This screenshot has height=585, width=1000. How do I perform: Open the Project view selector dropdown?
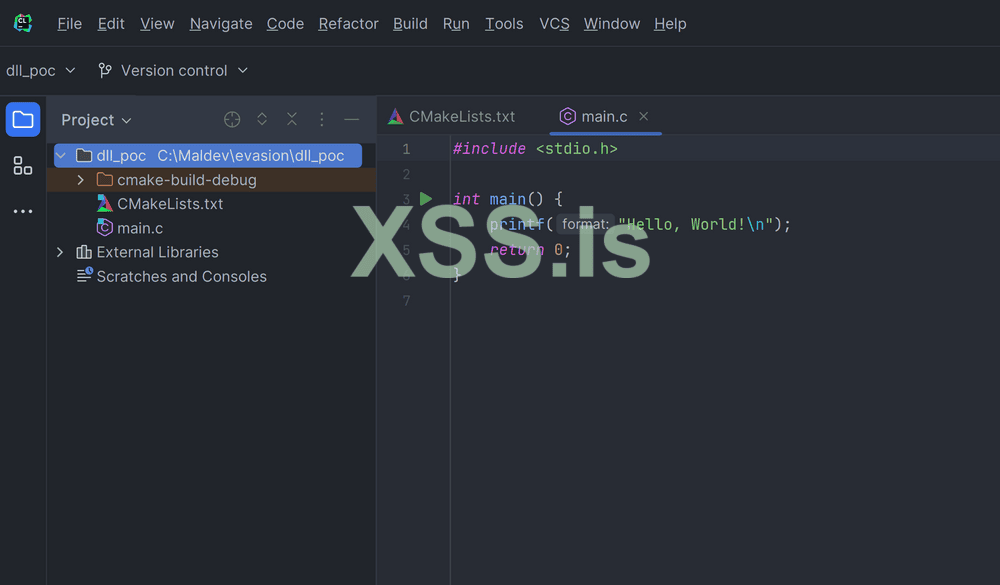(x=96, y=120)
